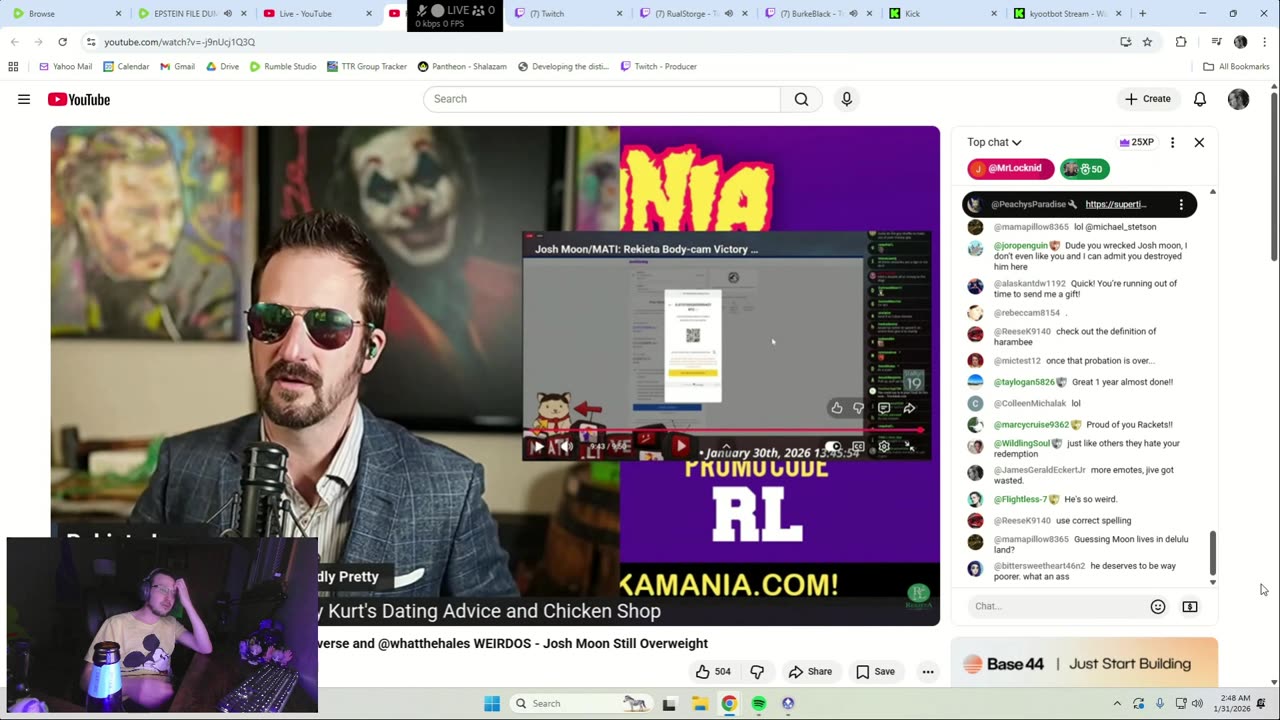Focus the Chat message input
This screenshot has width=1280, height=720.
1057,606
